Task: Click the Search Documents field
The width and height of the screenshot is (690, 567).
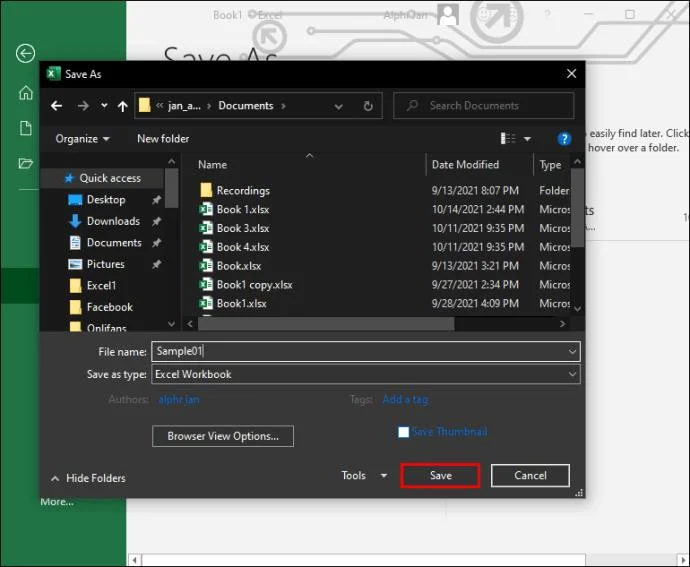Action: point(484,106)
